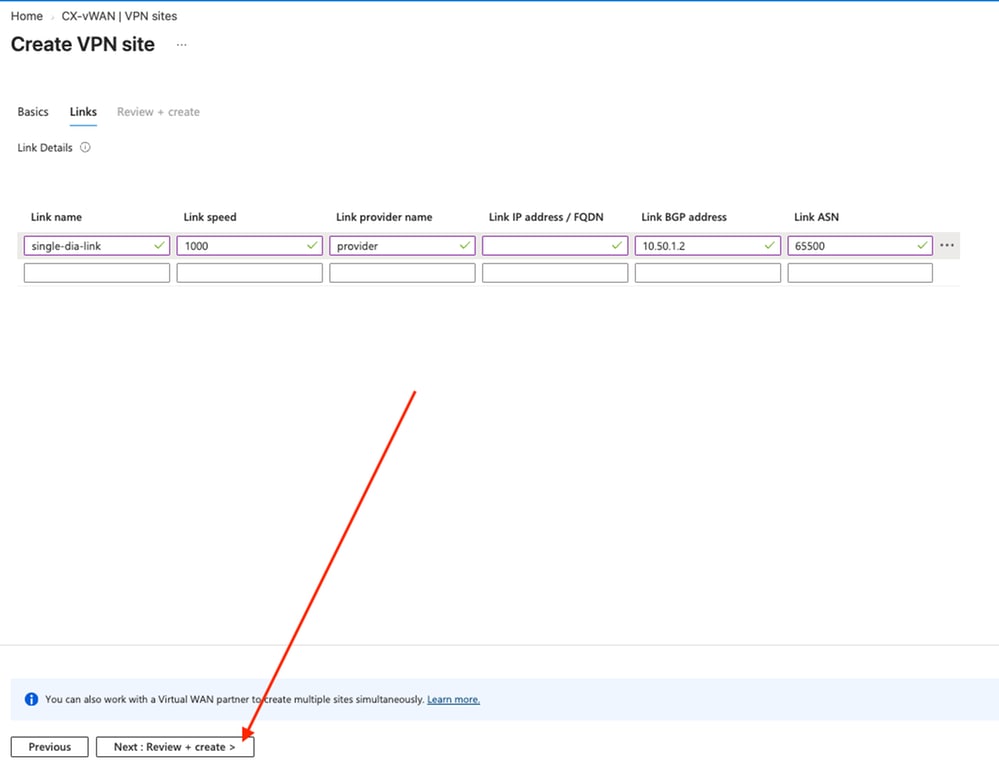Click the blue info icon in the banner
The image size is (999, 768).
(31, 699)
